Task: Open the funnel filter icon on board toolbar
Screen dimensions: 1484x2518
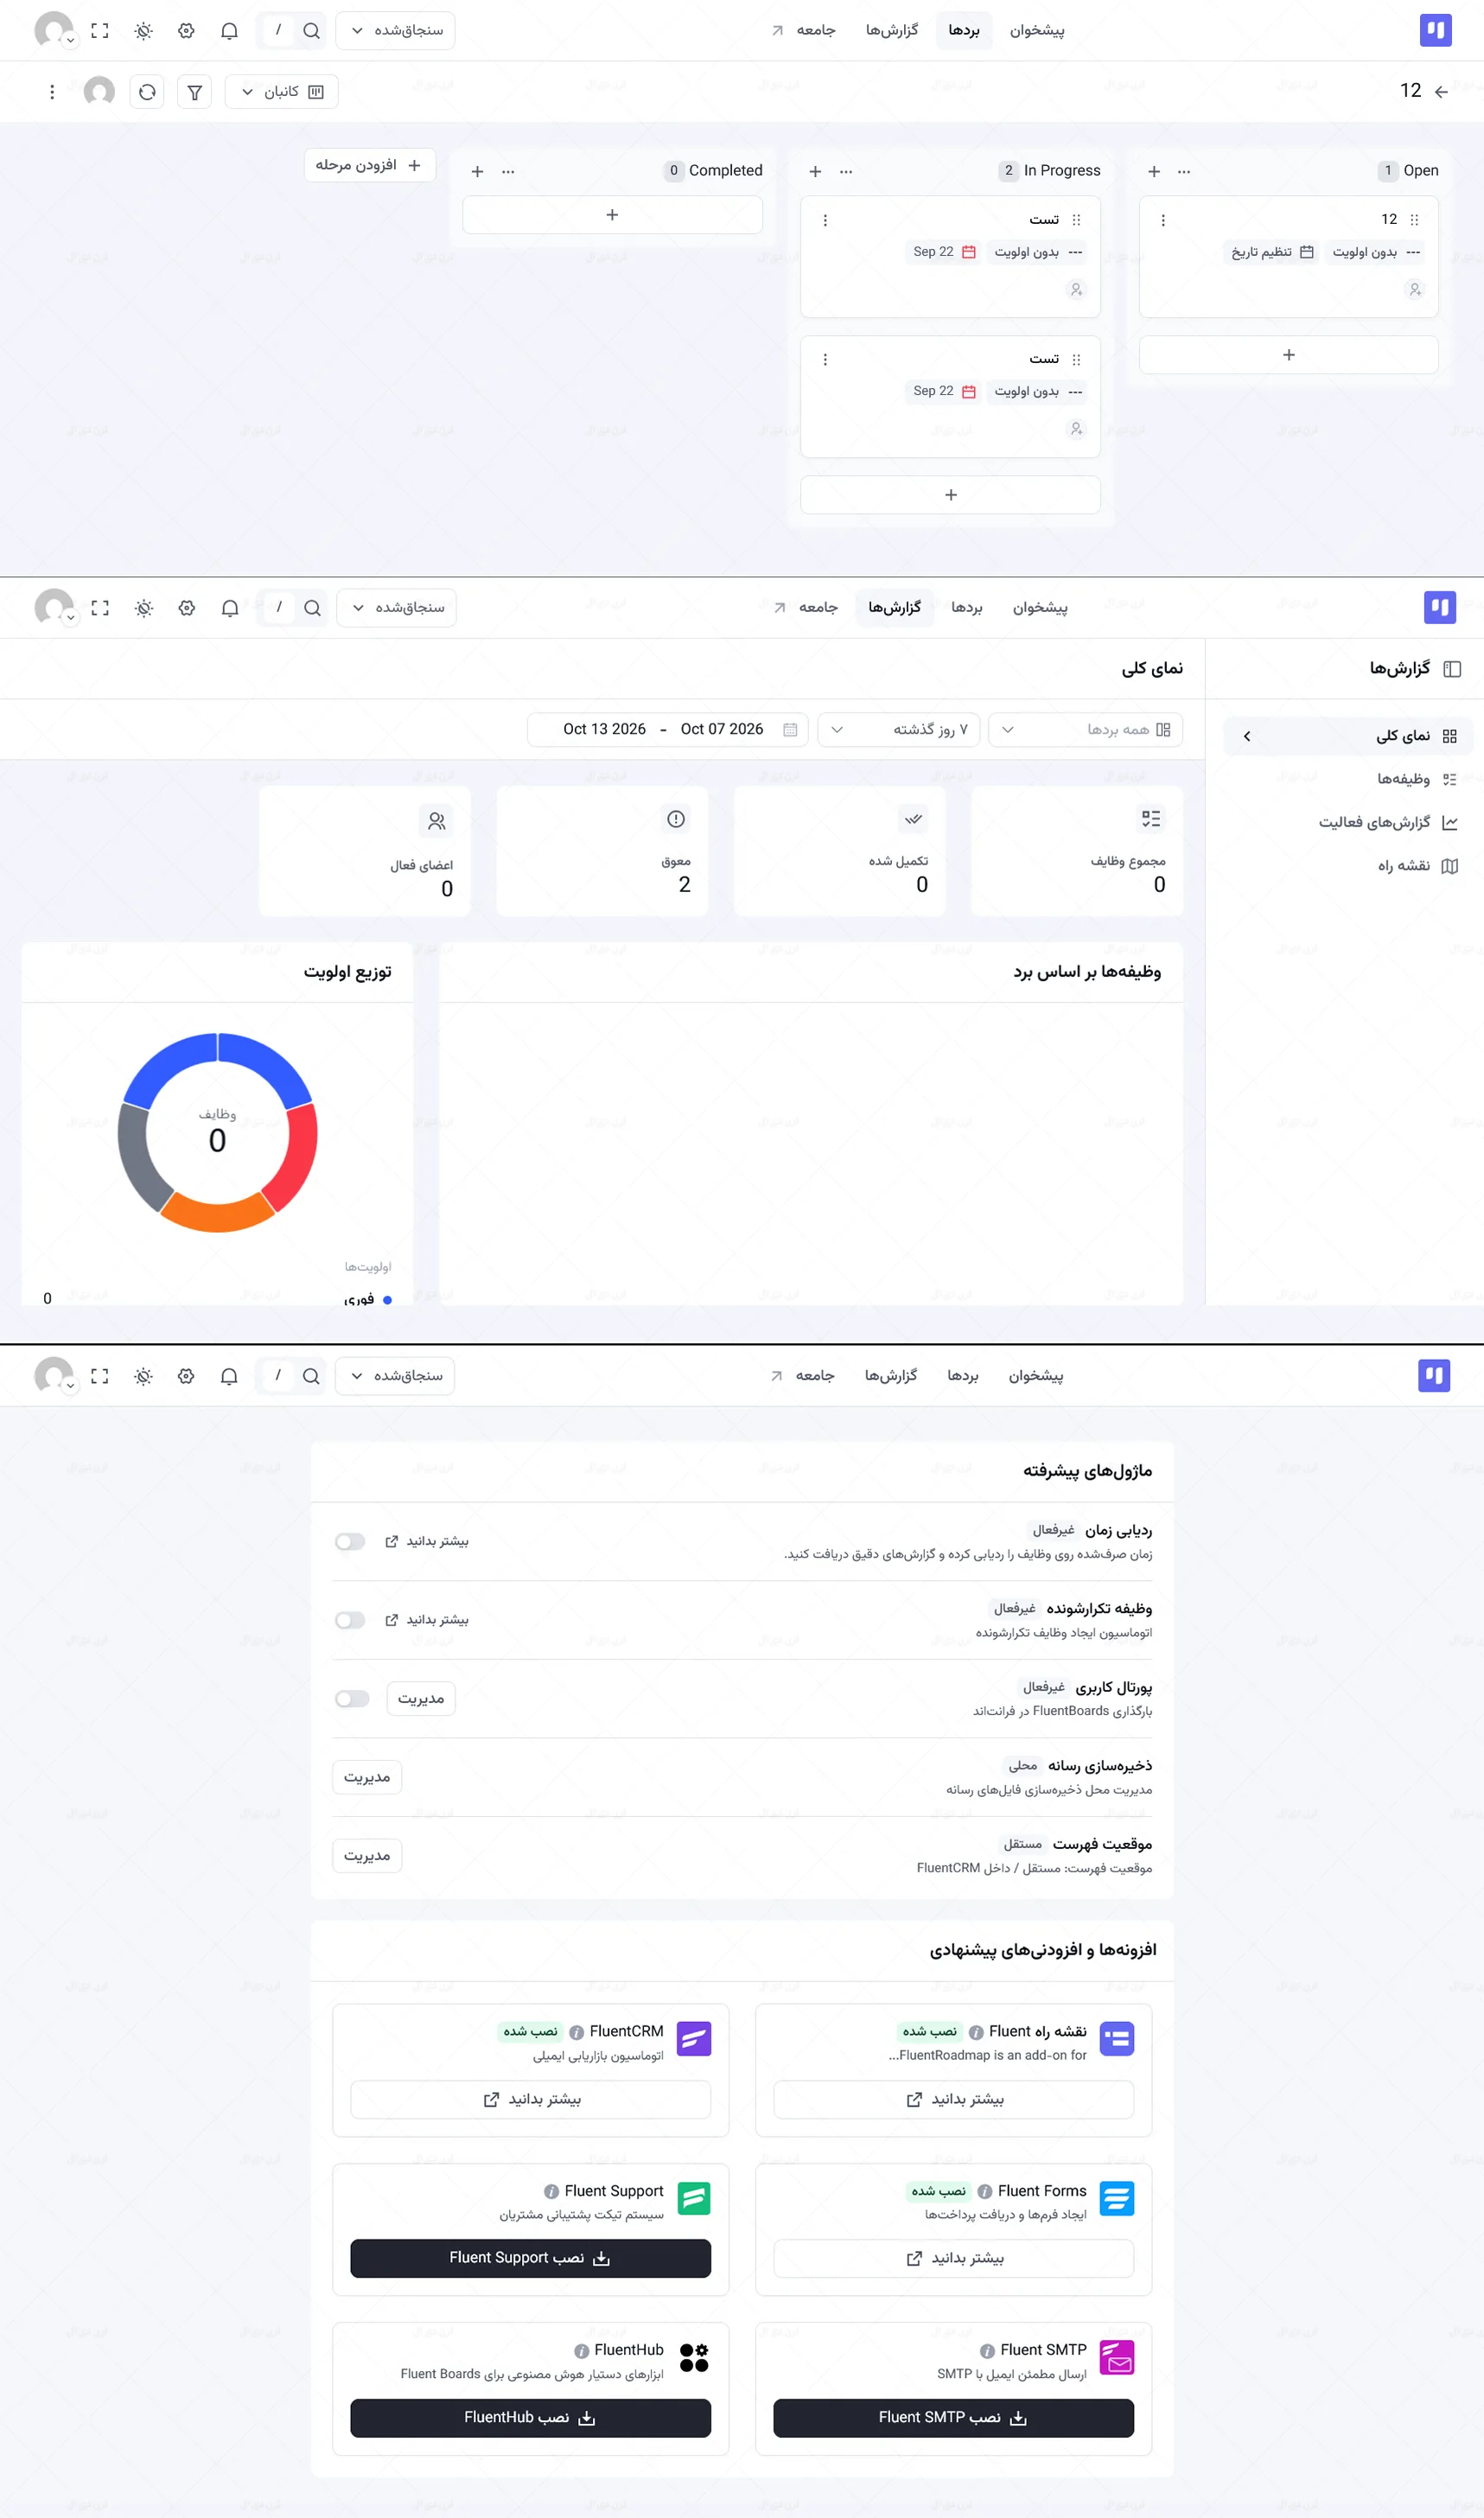Action: pos(195,92)
